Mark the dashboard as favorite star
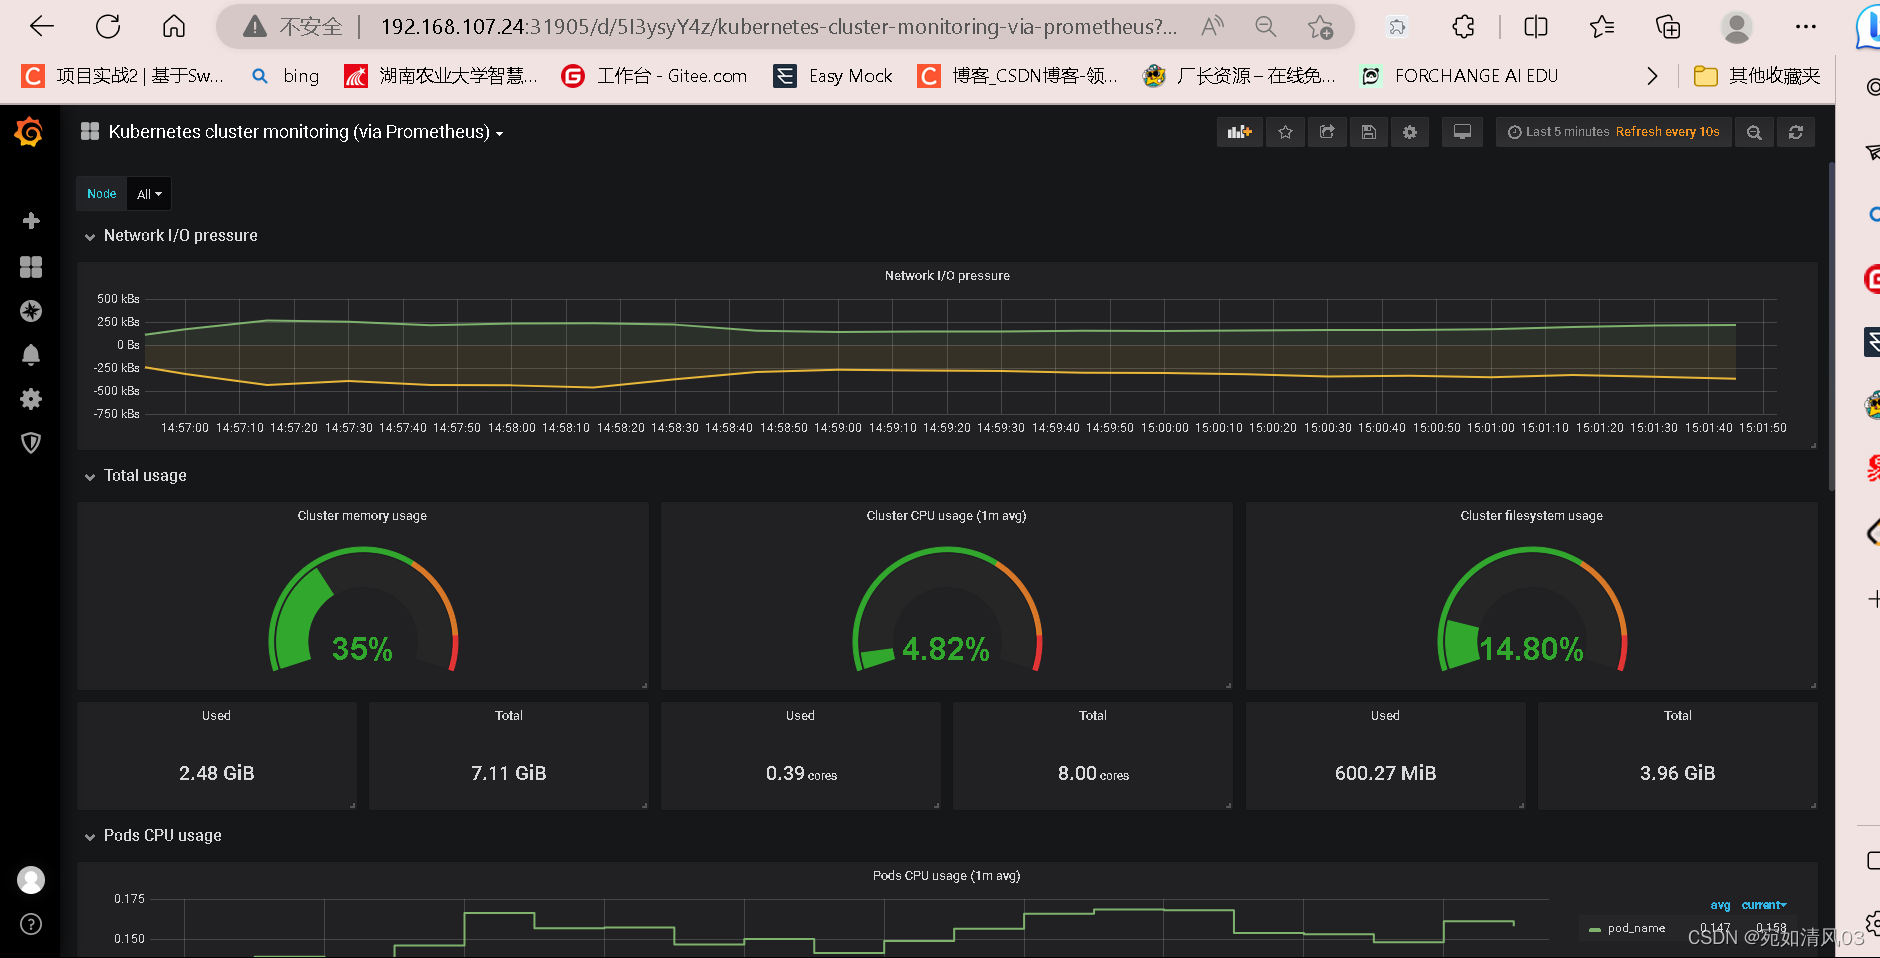 tap(1286, 132)
